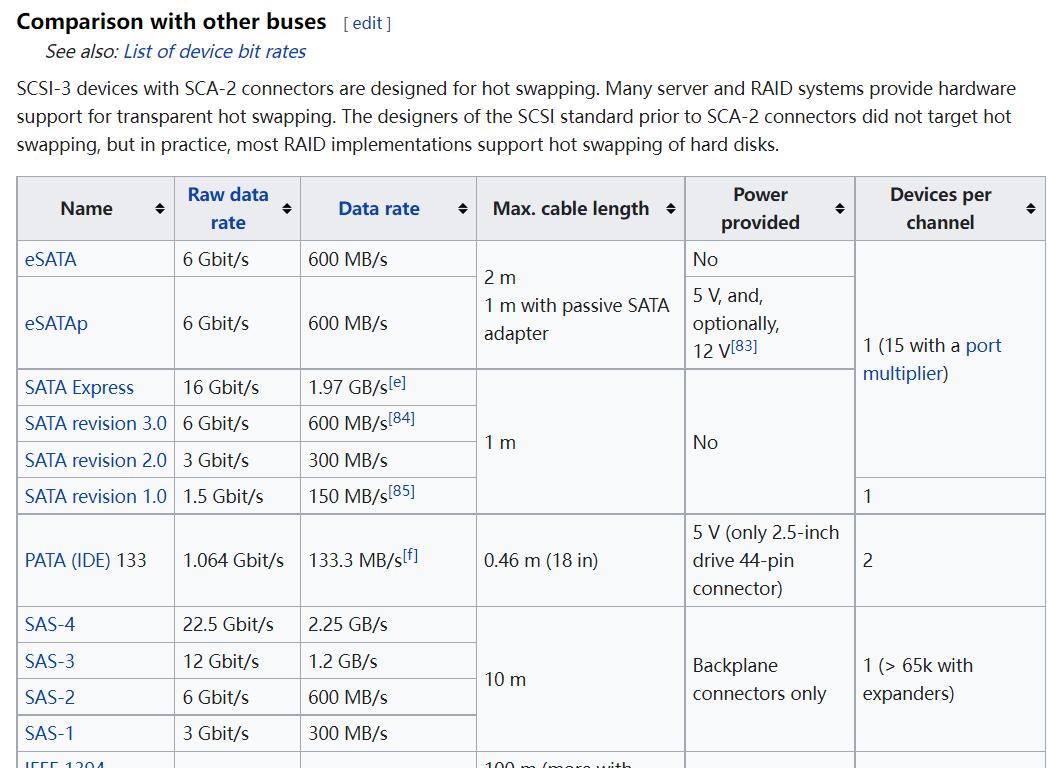Screen dimensions: 1058x768
Task: Select the 12 Gbit/s cell
Action: (x=238, y=661)
